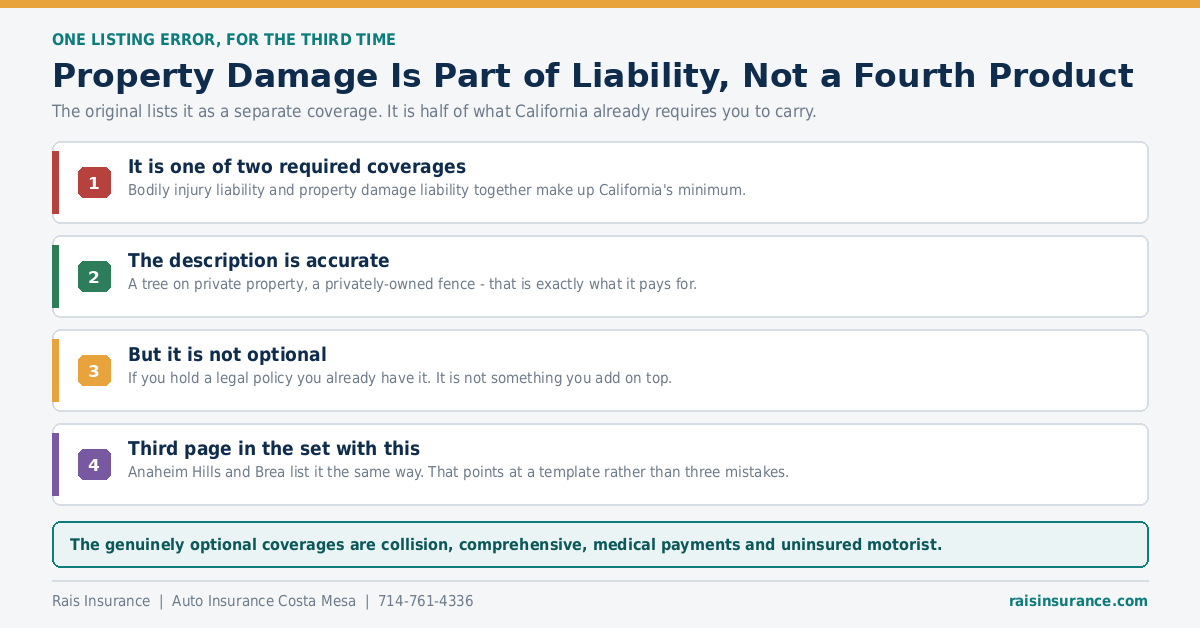Click the purple number 4 badge
This screenshot has width=1200, height=628.
tap(94, 464)
